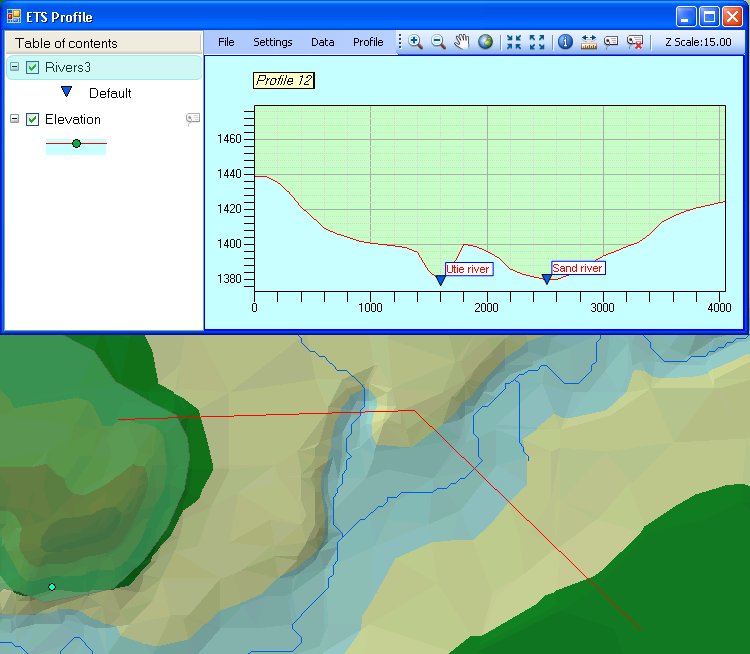Click the inward arrows fixed zoom icon
750x654 pixels.
514,42
